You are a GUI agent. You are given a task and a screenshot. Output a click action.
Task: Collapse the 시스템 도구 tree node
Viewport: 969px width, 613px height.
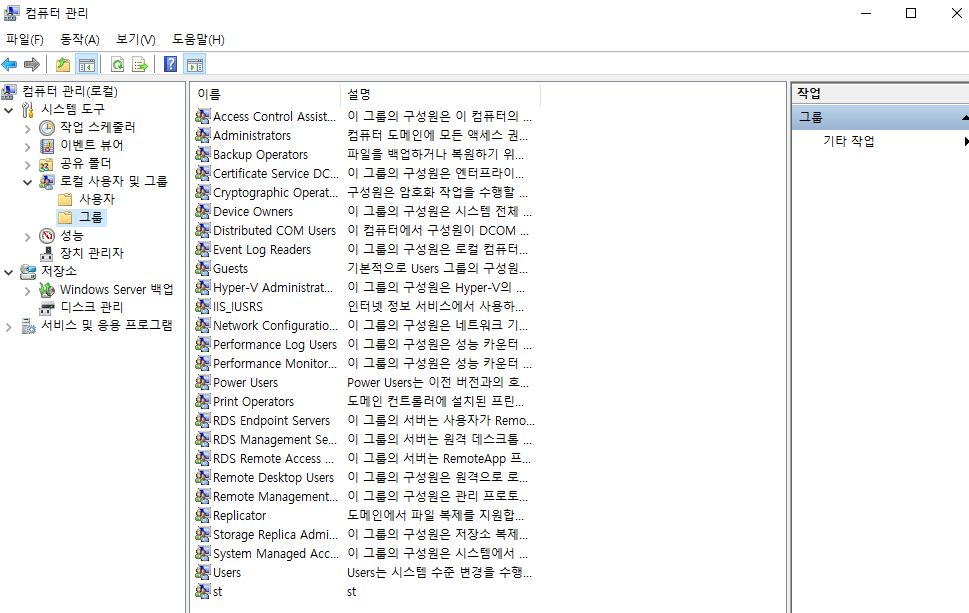[x=9, y=111]
